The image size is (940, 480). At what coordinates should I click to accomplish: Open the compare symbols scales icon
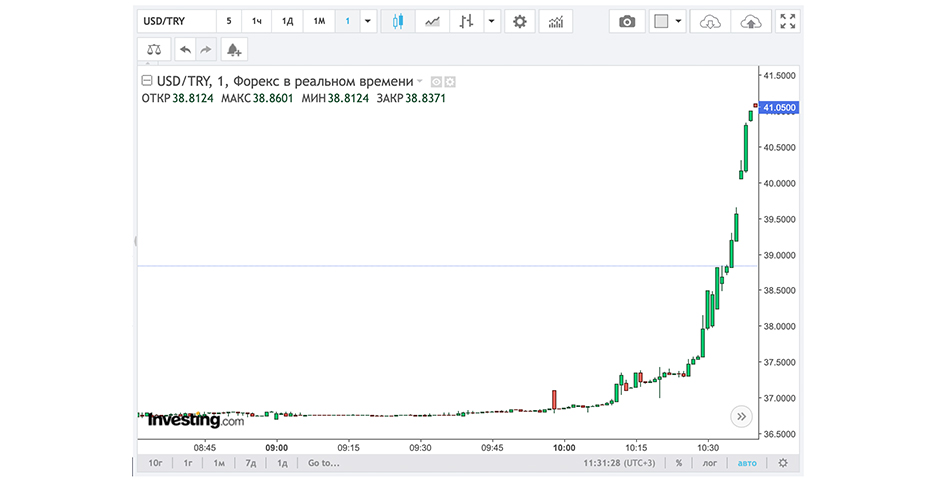tap(154, 50)
